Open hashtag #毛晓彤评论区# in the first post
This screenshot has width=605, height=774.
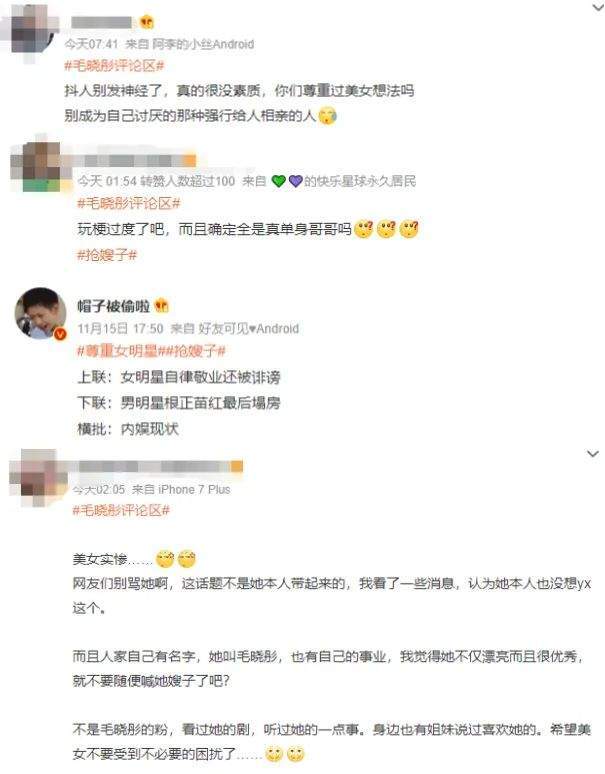(x=114, y=66)
